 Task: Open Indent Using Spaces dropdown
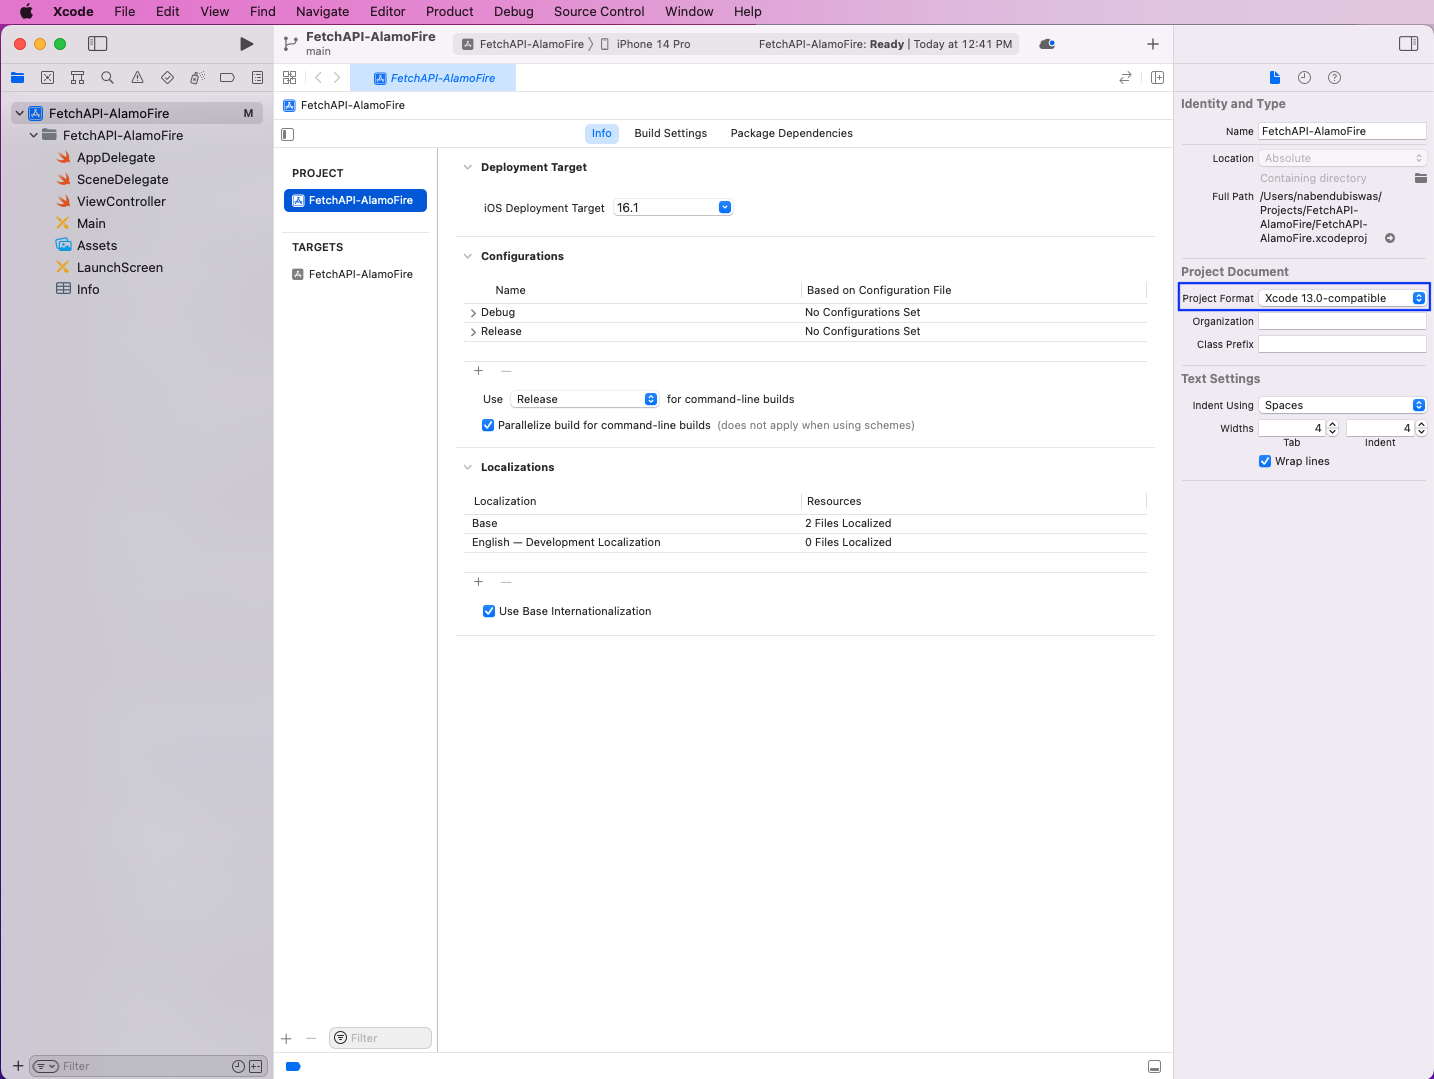click(x=1342, y=405)
